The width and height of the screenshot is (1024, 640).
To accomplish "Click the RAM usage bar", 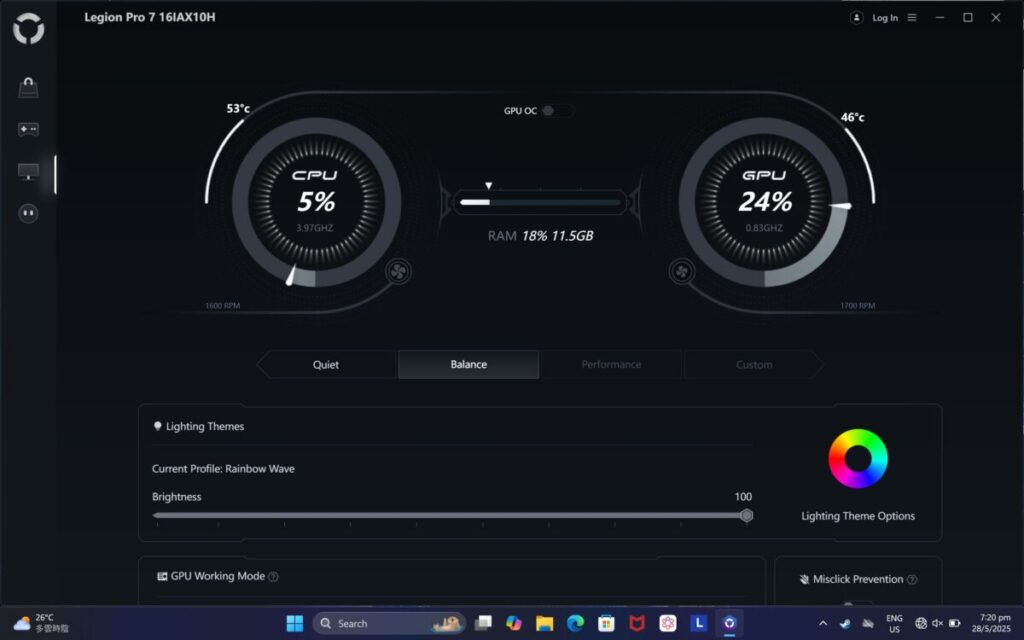I will pos(540,202).
